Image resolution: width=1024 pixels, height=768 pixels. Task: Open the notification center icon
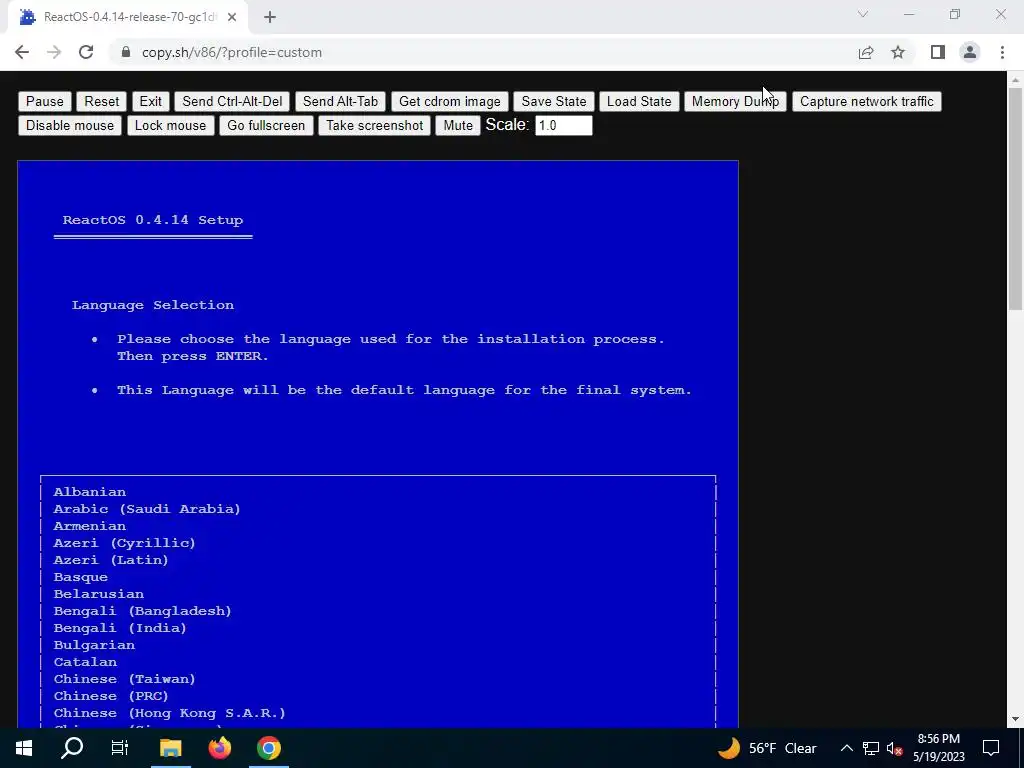(x=991, y=748)
